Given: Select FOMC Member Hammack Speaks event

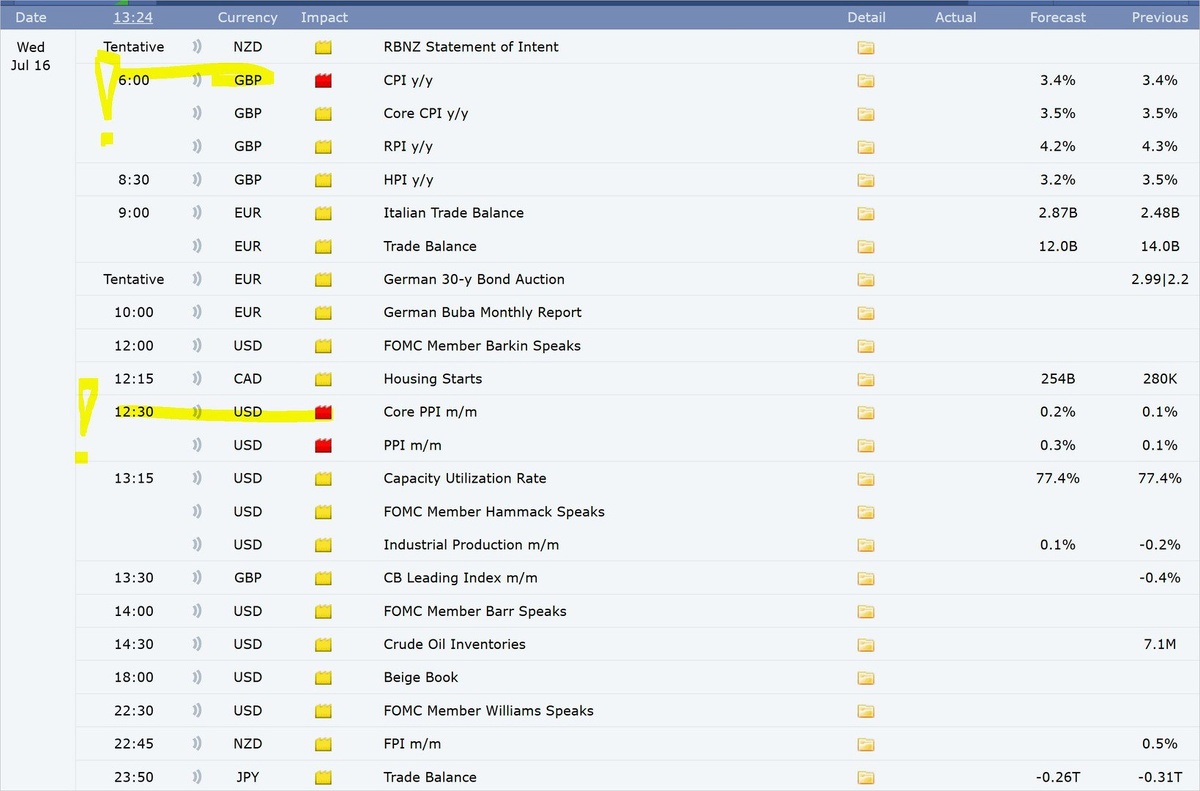Looking at the screenshot, I should [x=494, y=512].
